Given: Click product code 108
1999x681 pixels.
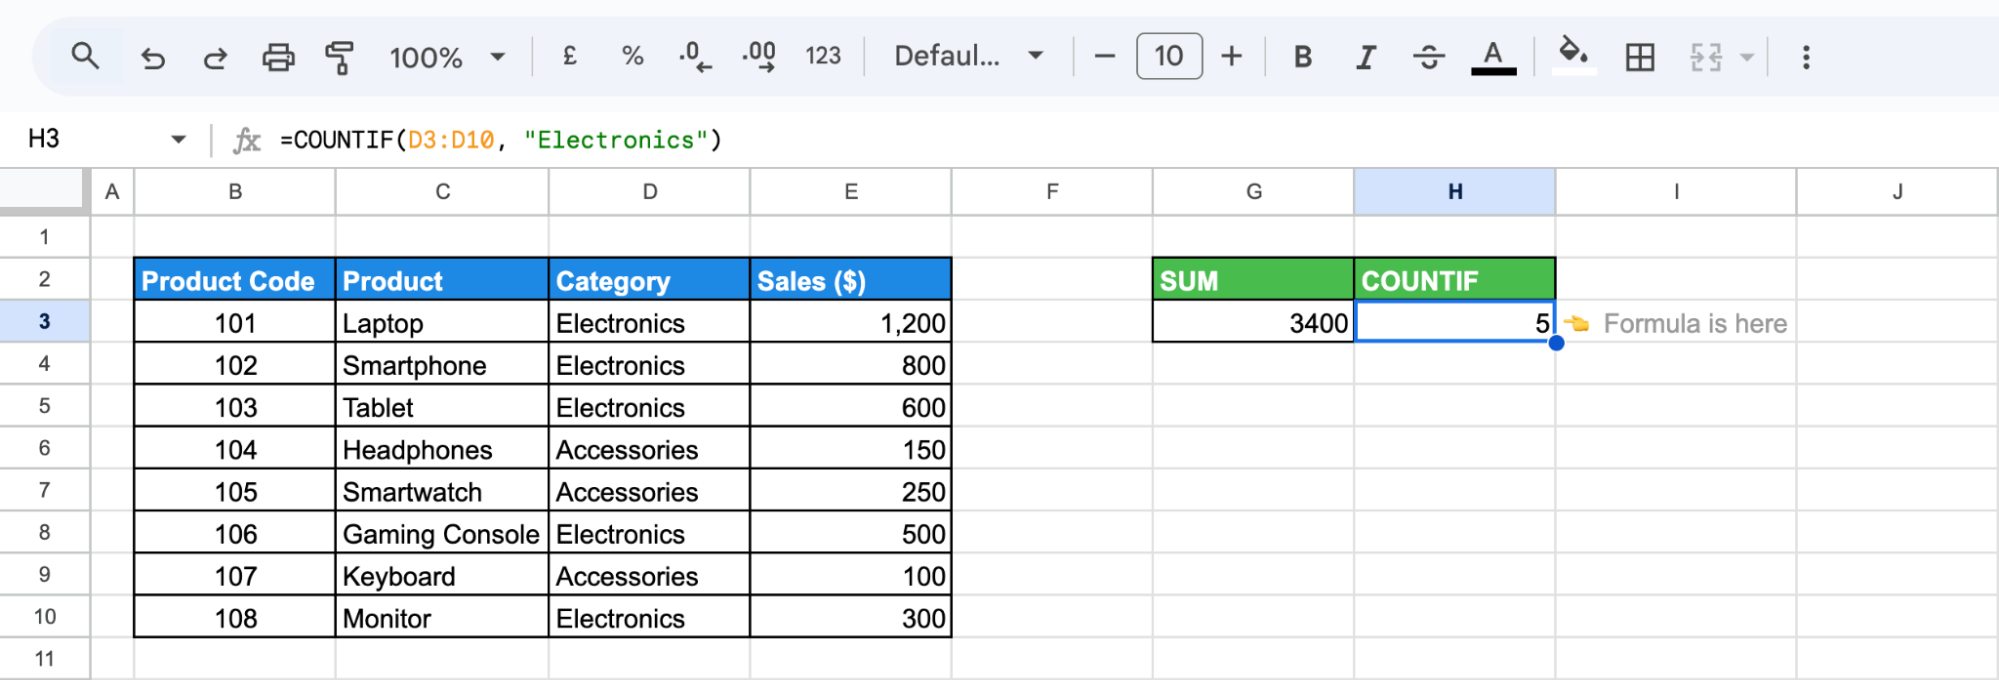Looking at the screenshot, I should 235,618.
